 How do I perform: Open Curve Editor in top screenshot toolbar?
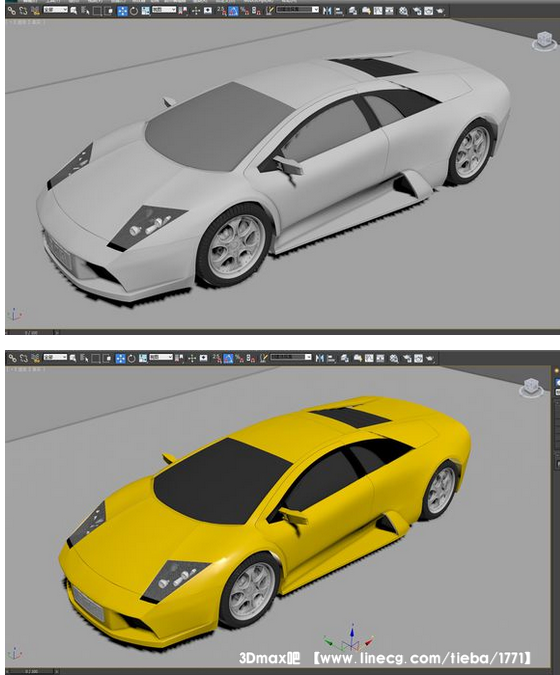[378, 10]
